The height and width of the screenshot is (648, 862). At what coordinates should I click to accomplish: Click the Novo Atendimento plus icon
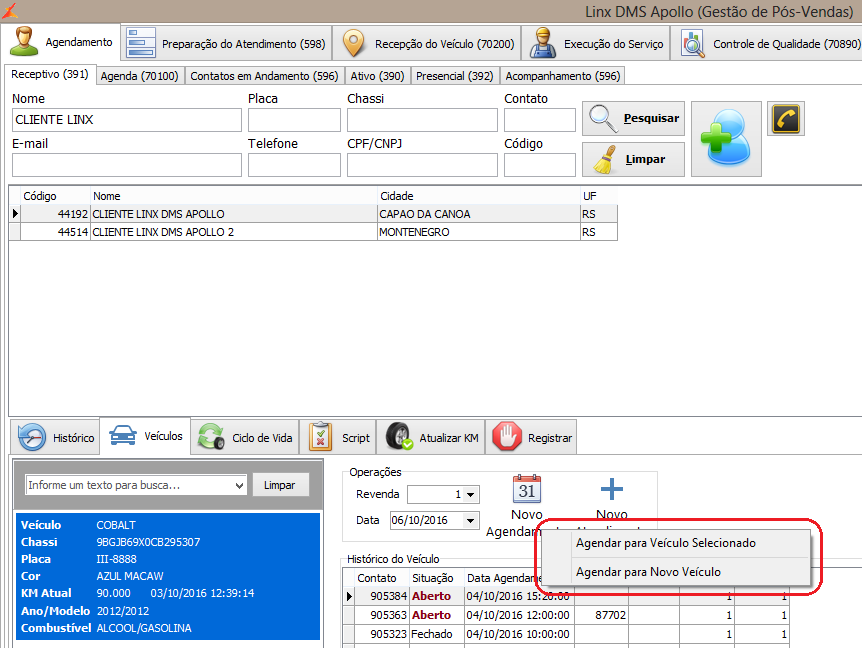(x=611, y=489)
